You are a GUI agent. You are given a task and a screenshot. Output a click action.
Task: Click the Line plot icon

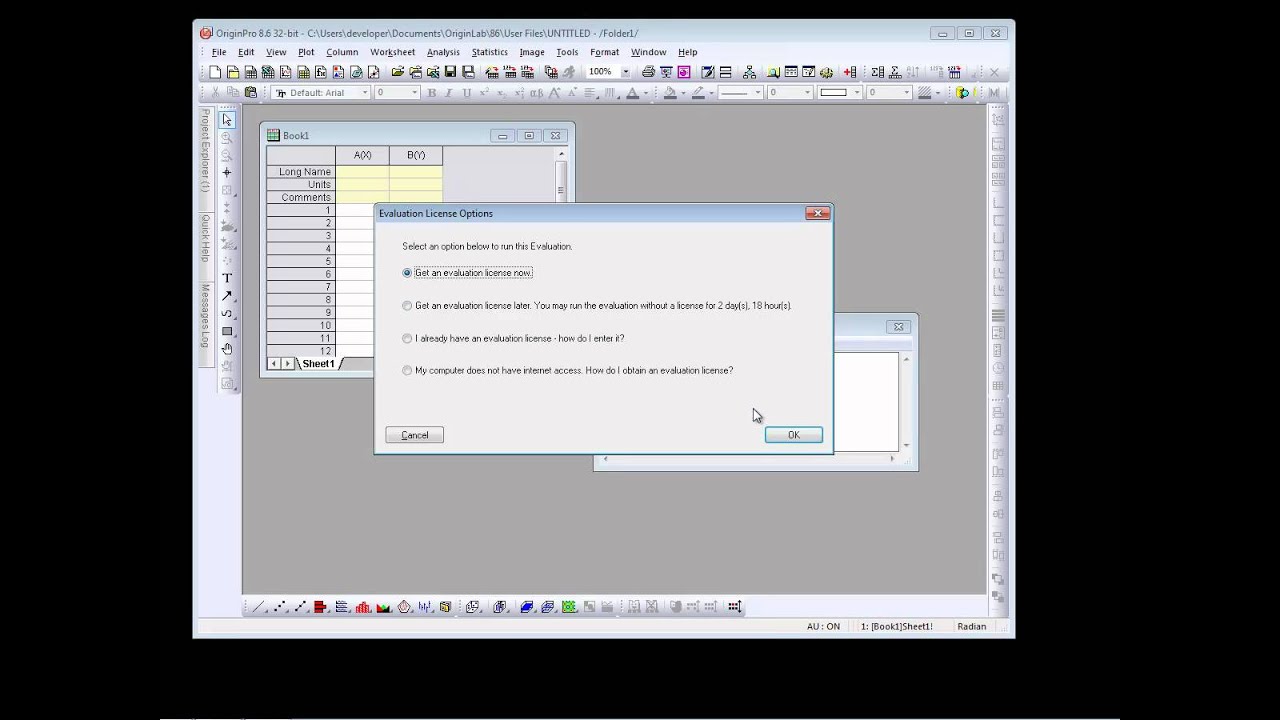257,606
